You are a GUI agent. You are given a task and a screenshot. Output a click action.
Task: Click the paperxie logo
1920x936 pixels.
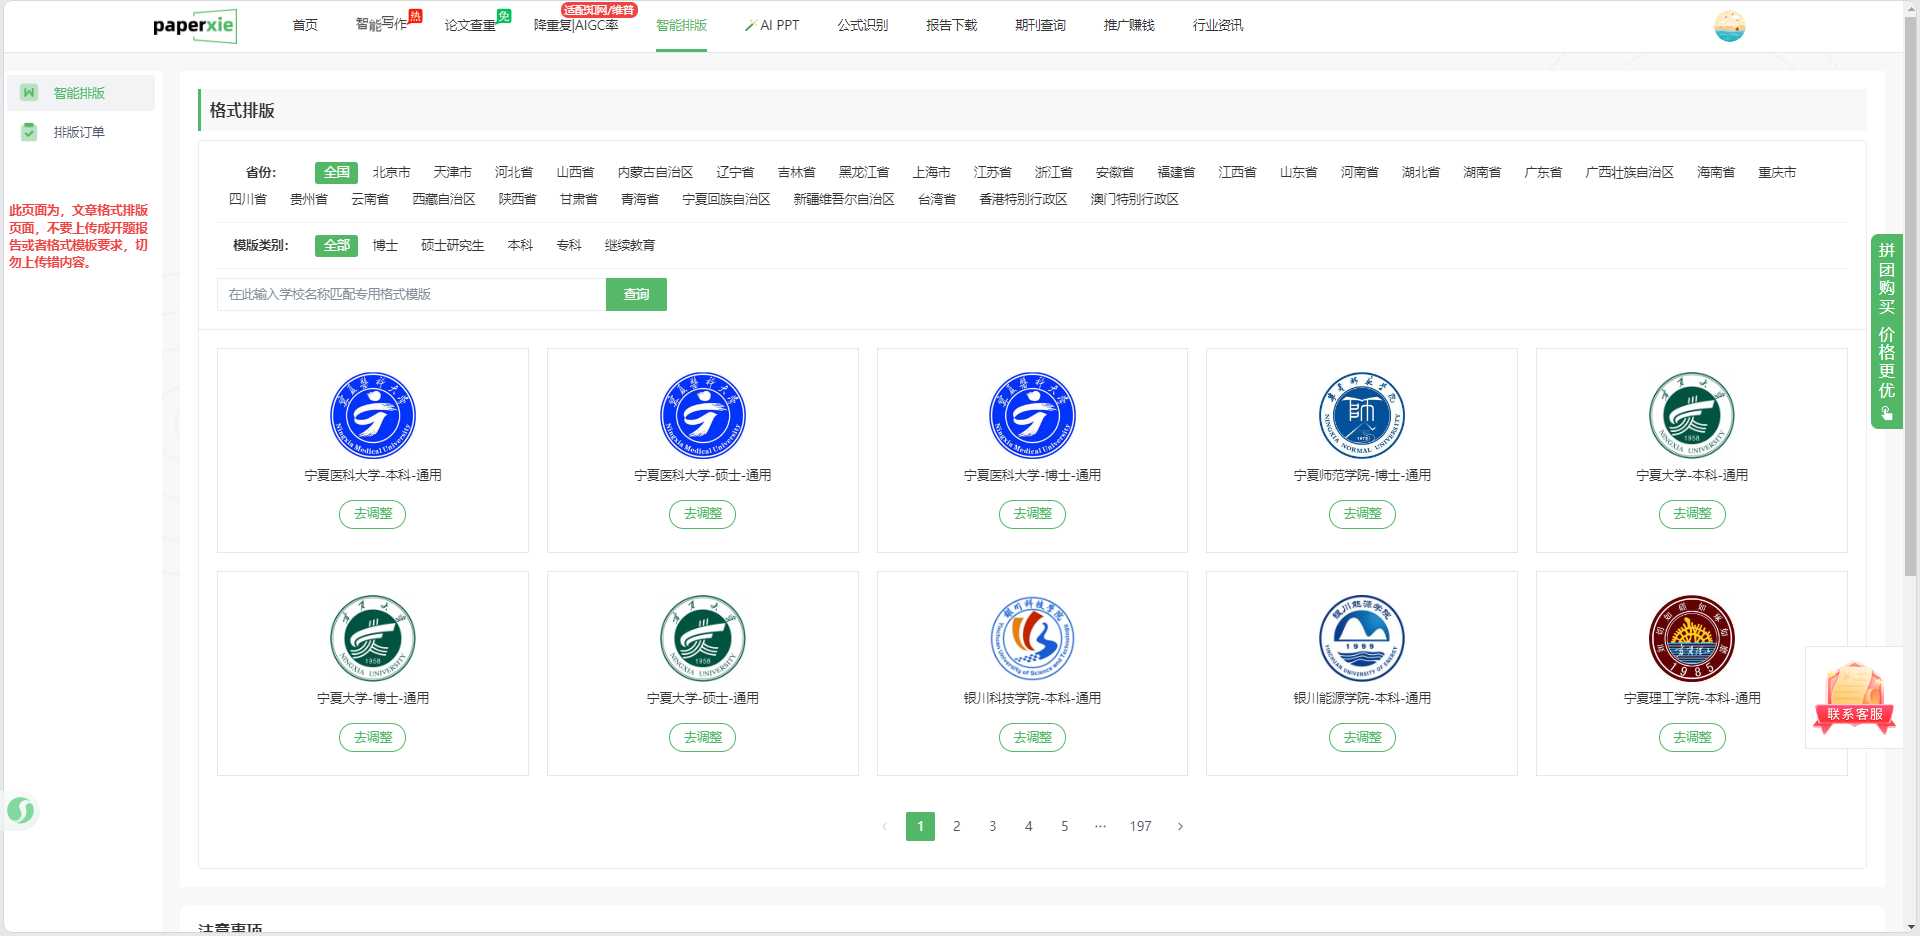[x=194, y=26]
